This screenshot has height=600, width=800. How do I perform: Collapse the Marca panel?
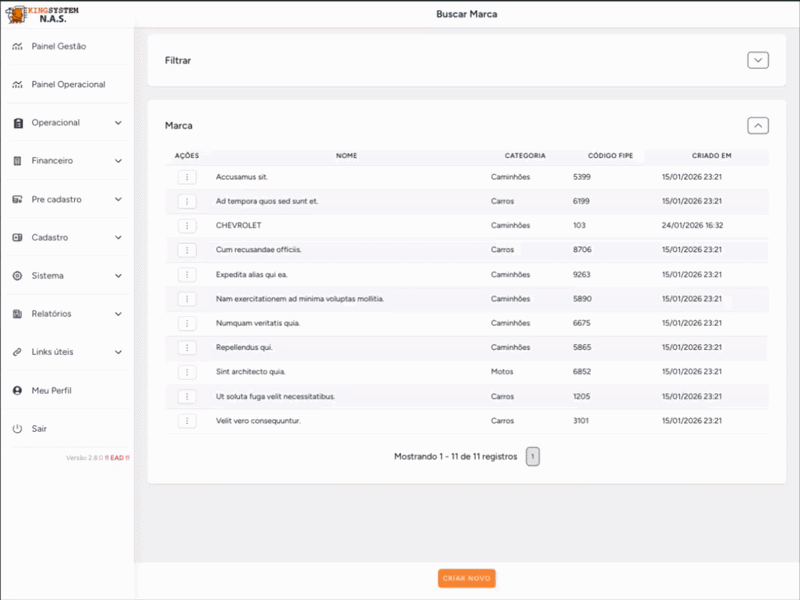758,126
